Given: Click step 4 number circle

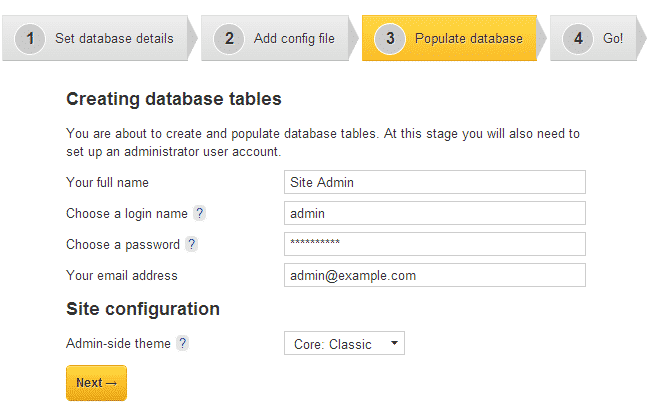Looking at the screenshot, I should (578, 39).
